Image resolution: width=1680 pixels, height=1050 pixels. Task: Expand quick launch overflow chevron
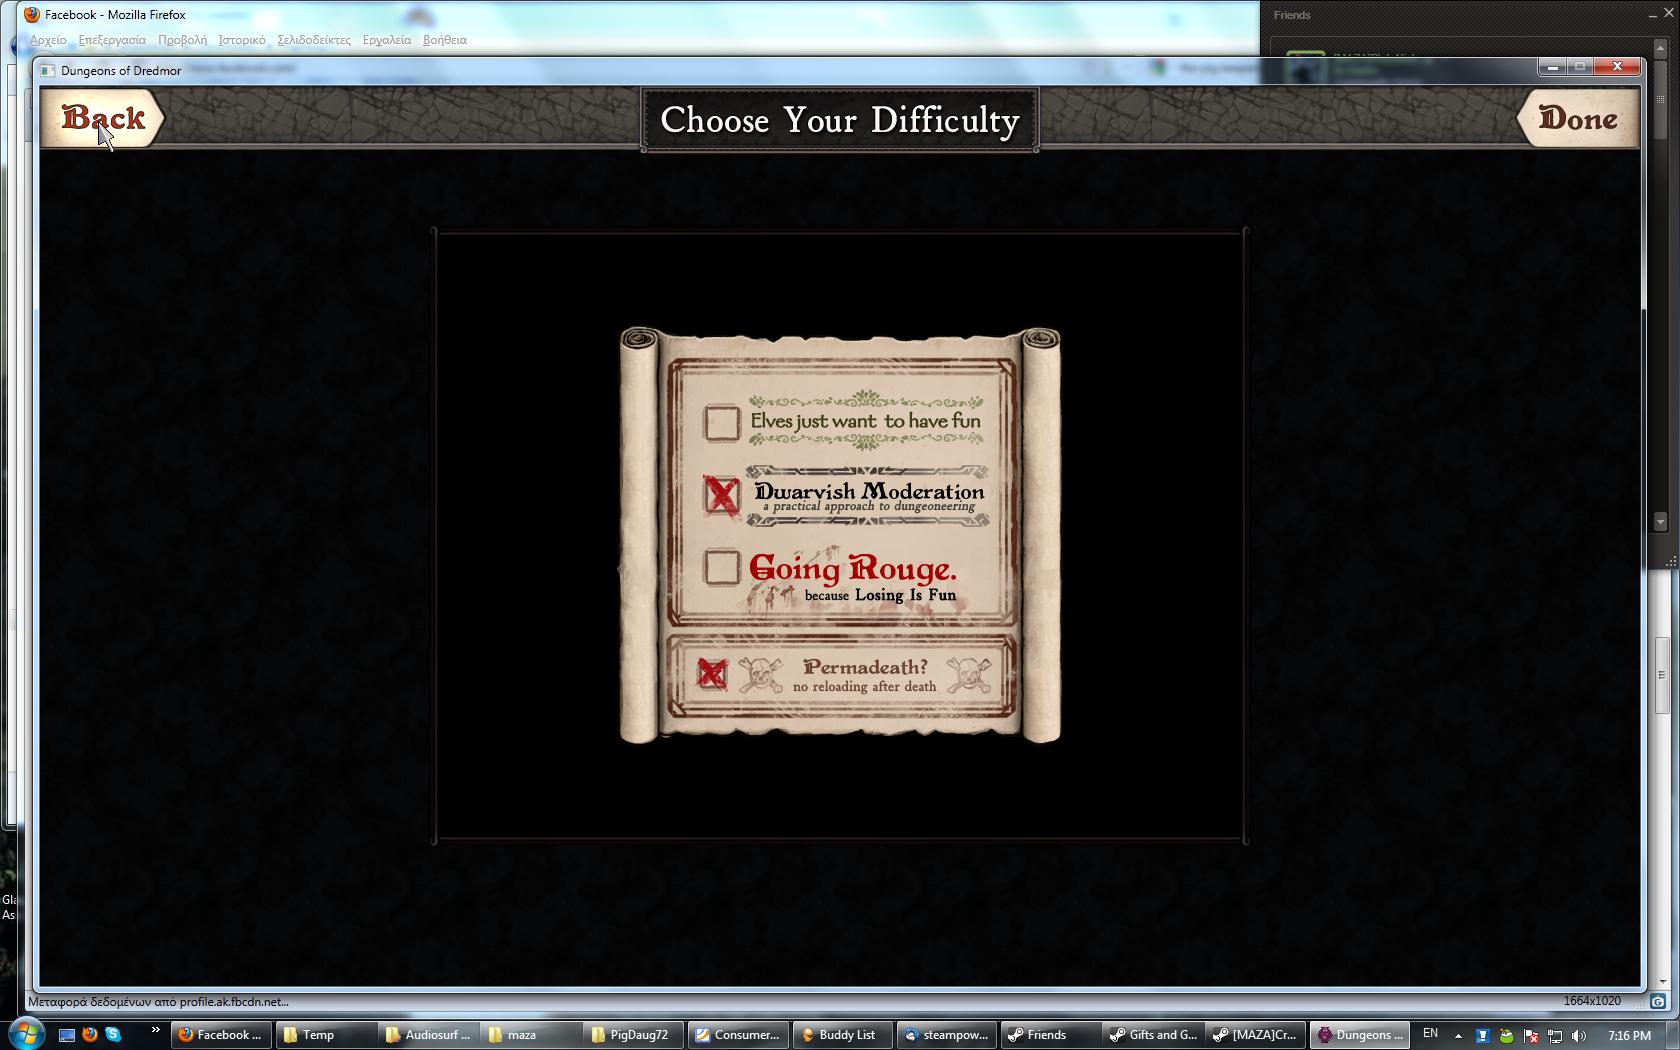click(x=155, y=1030)
